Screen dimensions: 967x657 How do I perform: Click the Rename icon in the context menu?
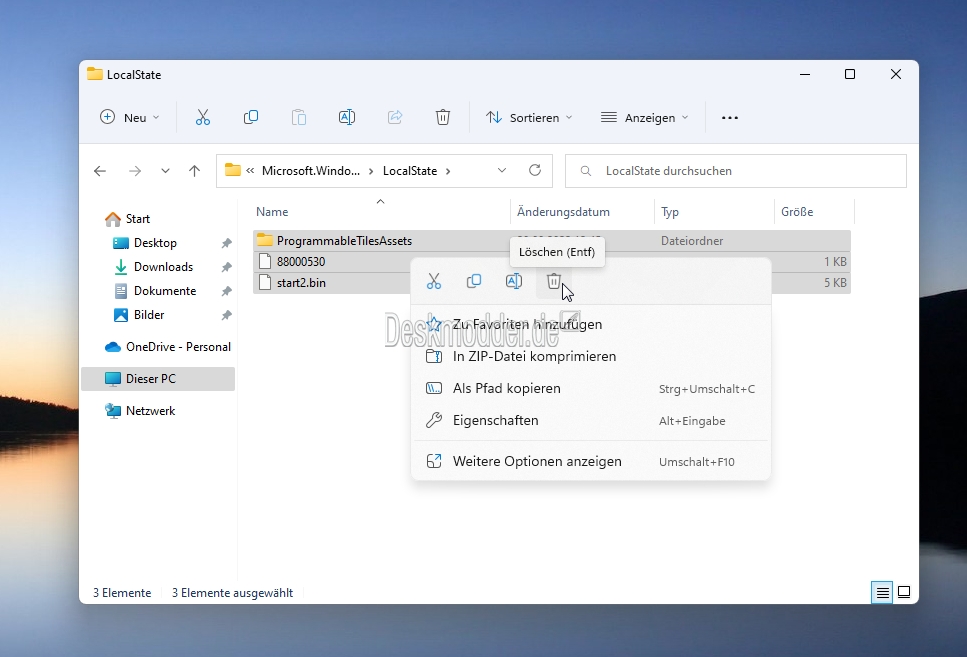514,281
